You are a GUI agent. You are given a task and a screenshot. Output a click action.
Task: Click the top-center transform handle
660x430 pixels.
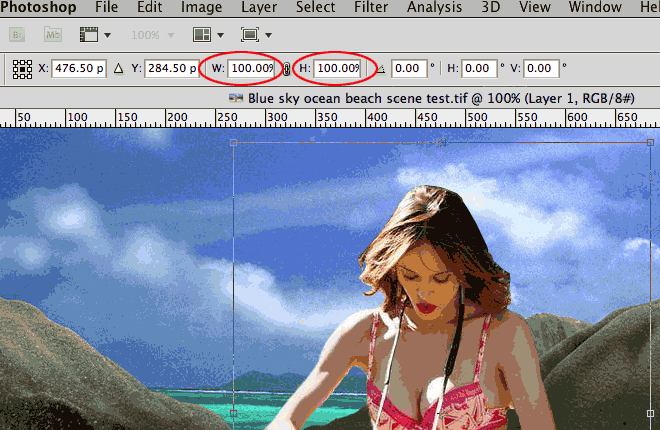[442, 143]
